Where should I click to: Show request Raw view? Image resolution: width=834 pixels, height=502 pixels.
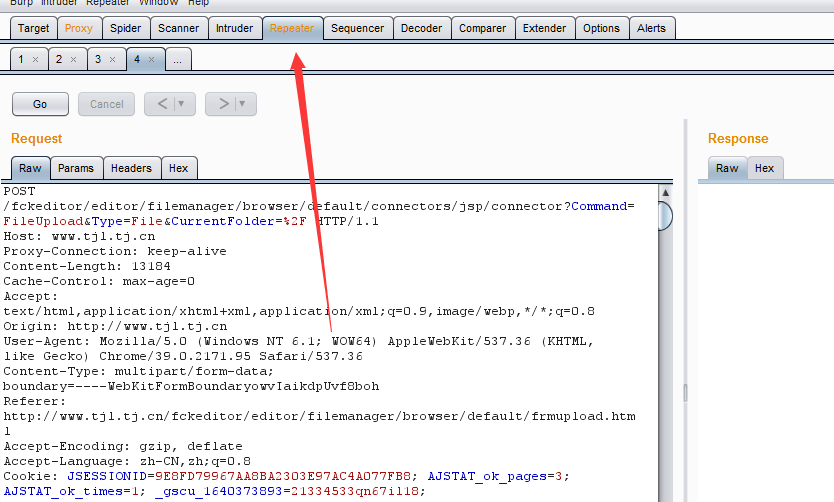click(x=30, y=168)
